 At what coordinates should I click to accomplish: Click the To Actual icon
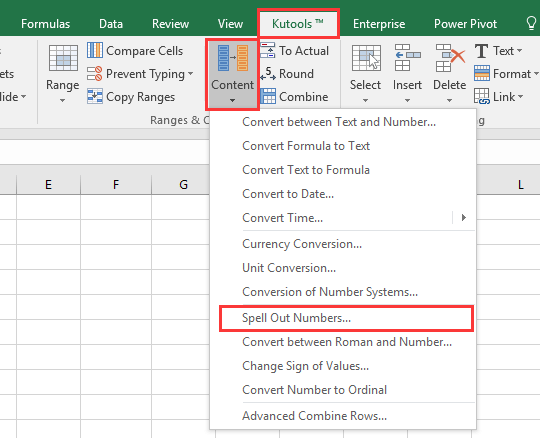point(268,50)
